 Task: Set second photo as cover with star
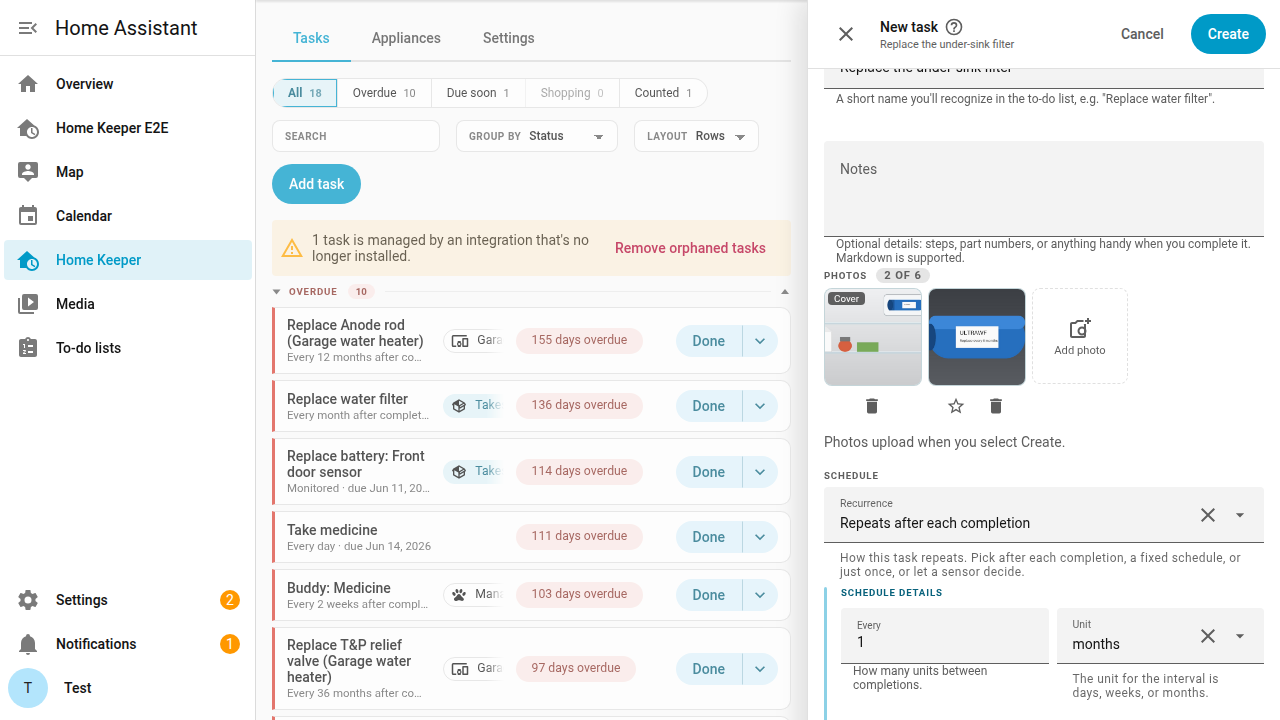tap(956, 406)
